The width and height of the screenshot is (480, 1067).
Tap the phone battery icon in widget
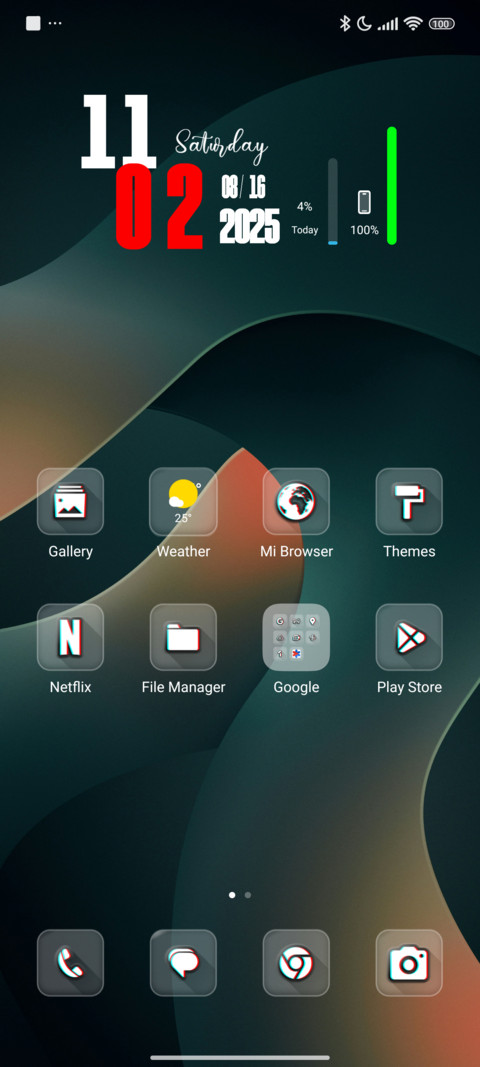tap(364, 202)
